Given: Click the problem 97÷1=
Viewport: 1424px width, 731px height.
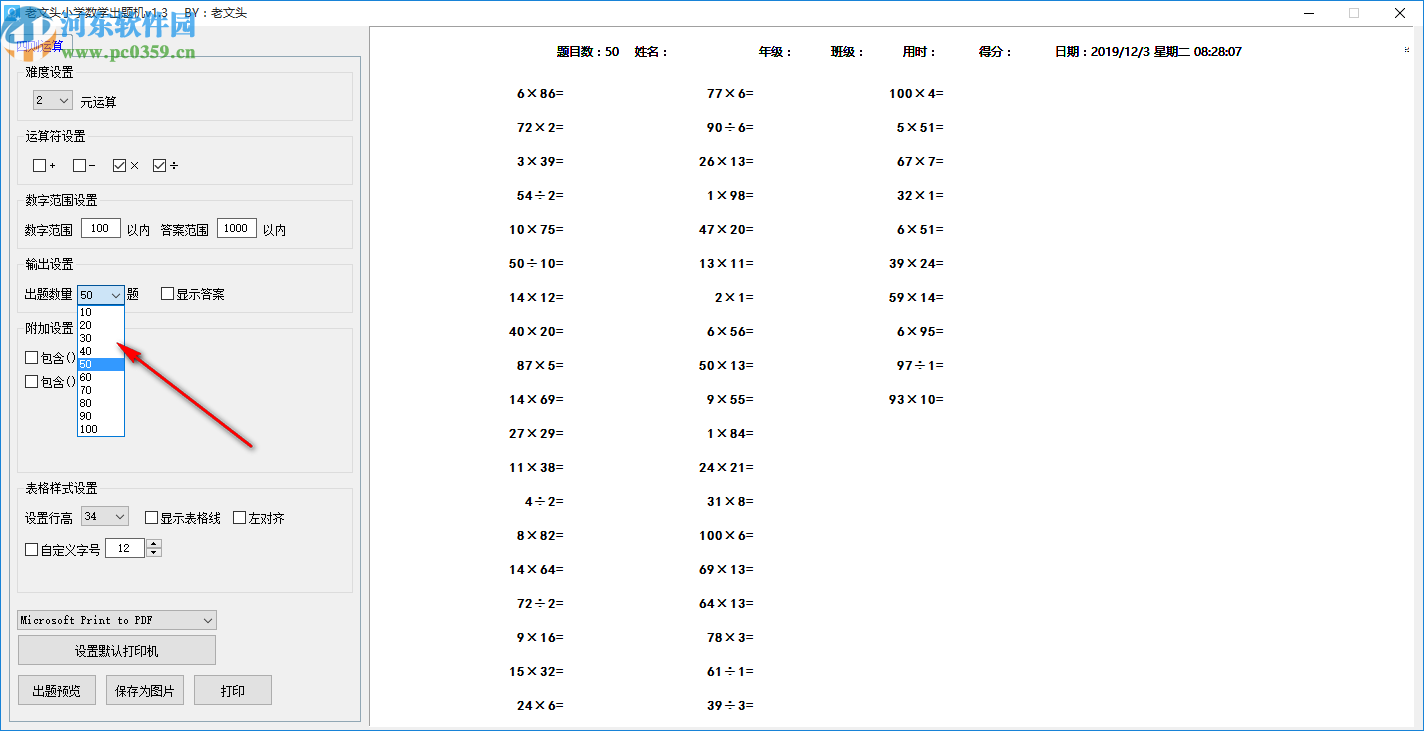Looking at the screenshot, I should click(x=920, y=366).
